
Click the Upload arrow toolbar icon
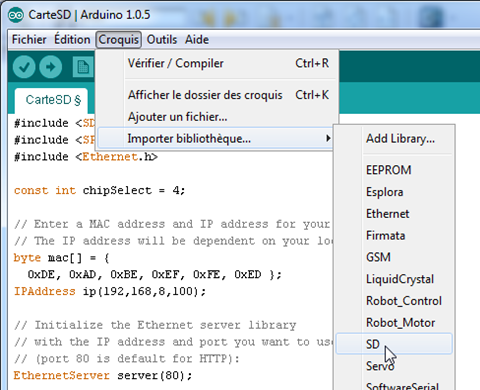pos(51,67)
